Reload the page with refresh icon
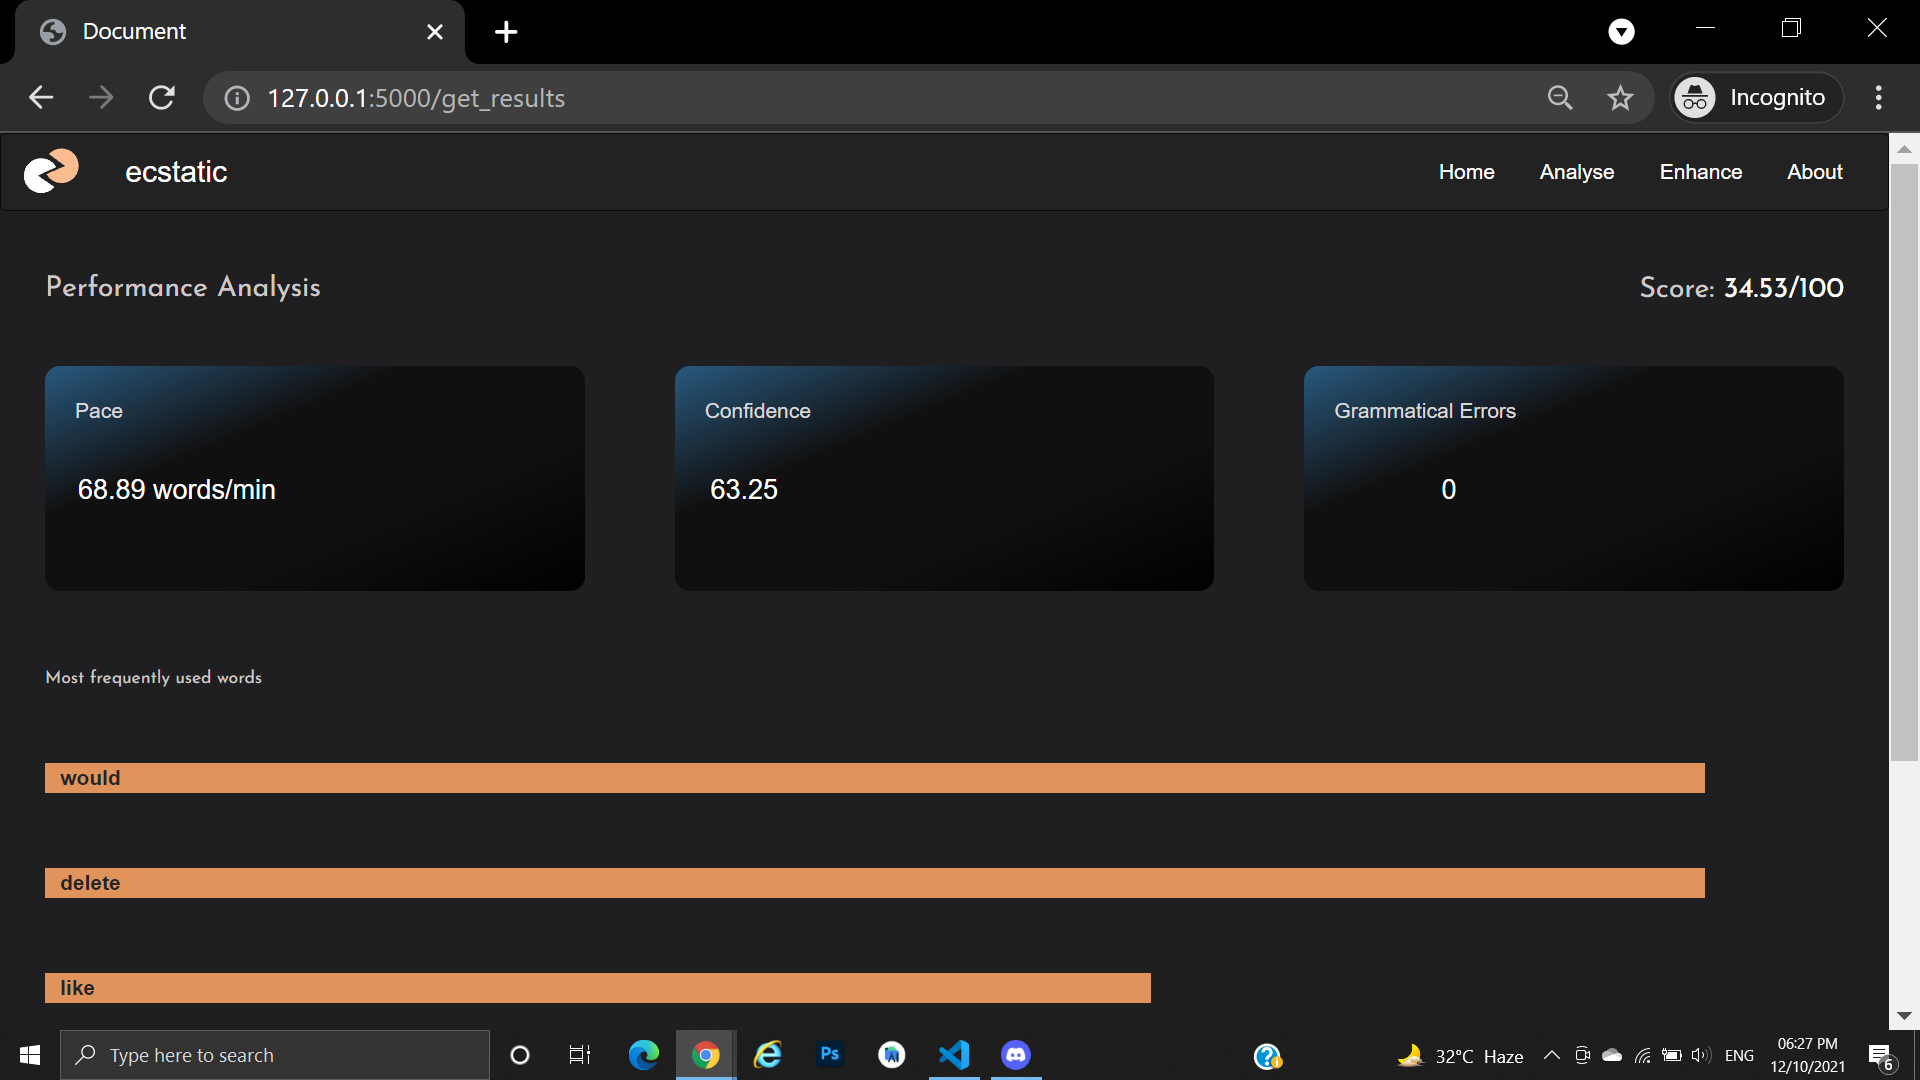 pyautogui.click(x=162, y=97)
